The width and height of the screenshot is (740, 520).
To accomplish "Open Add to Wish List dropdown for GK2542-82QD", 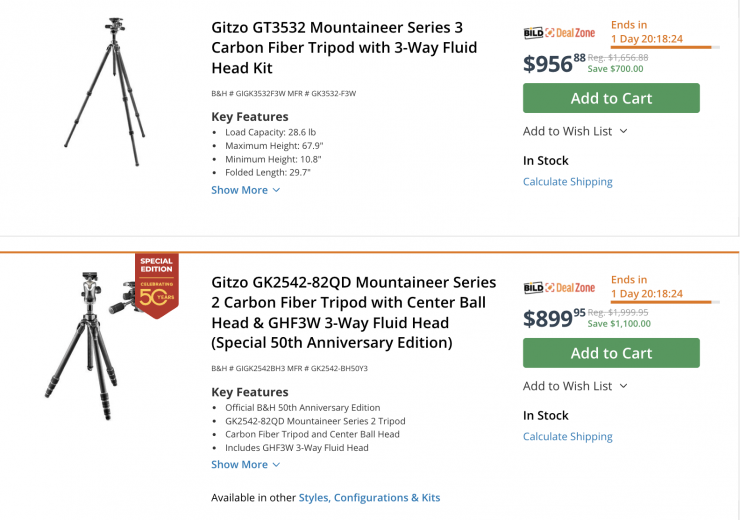I will (x=575, y=386).
